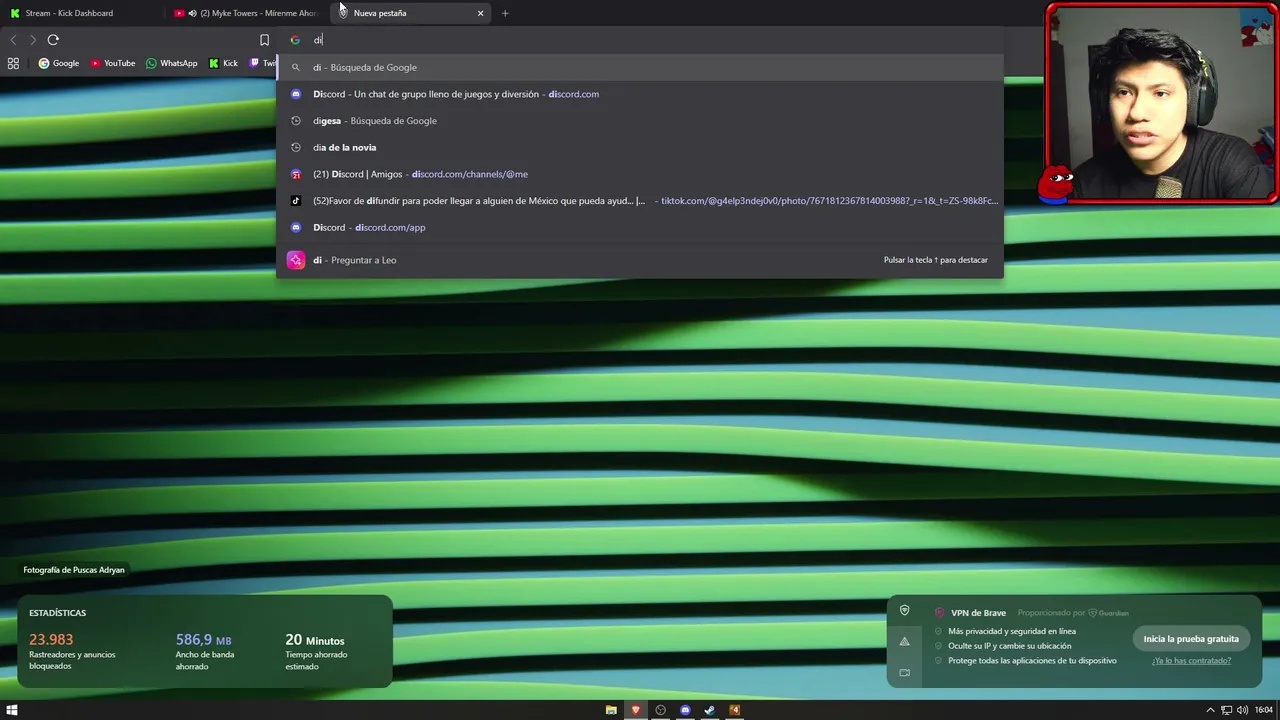The width and height of the screenshot is (1280, 720).
Task: Open File Explorer from the taskbar
Action: pos(611,710)
